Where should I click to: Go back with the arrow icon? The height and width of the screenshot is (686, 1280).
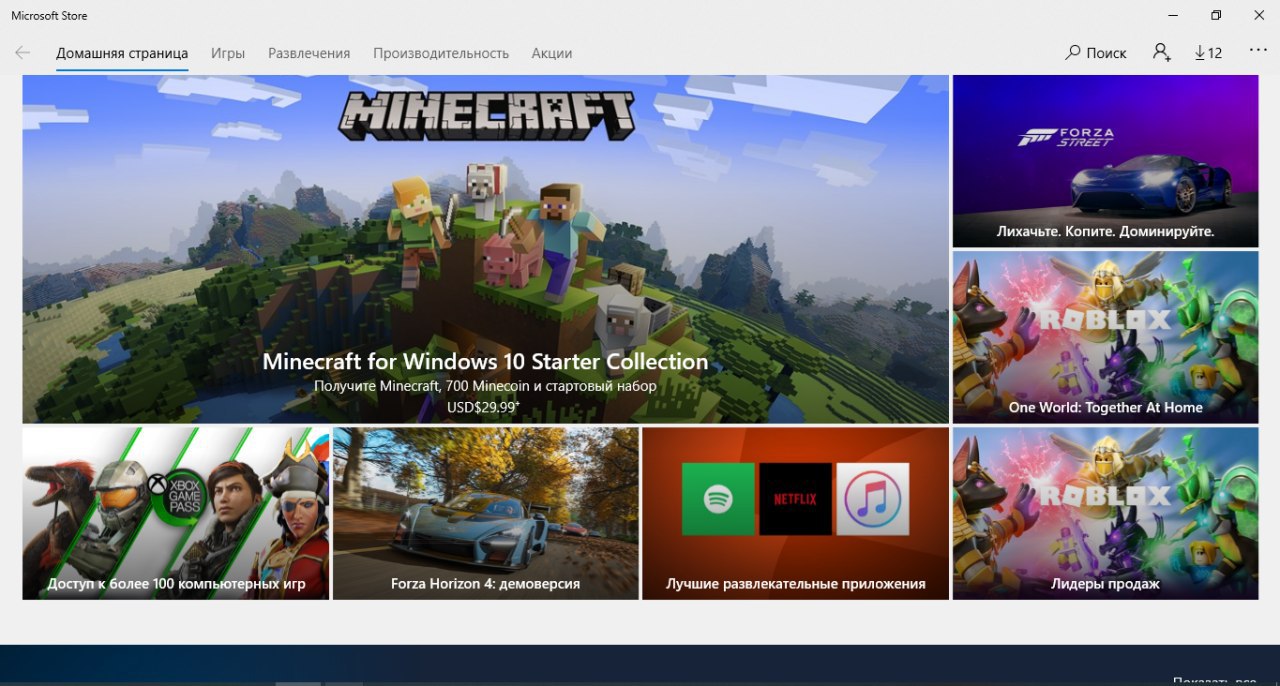point(22,53)
